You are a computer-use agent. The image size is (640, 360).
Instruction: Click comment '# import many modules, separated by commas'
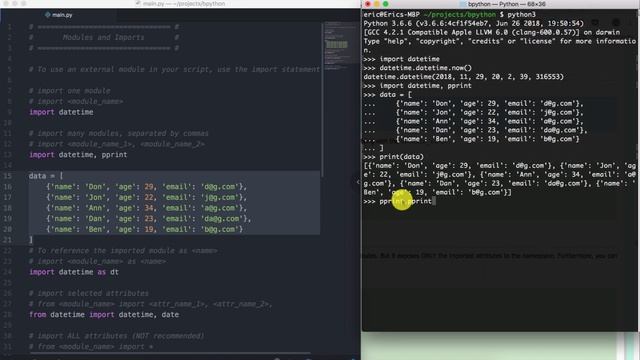point(119,133)
